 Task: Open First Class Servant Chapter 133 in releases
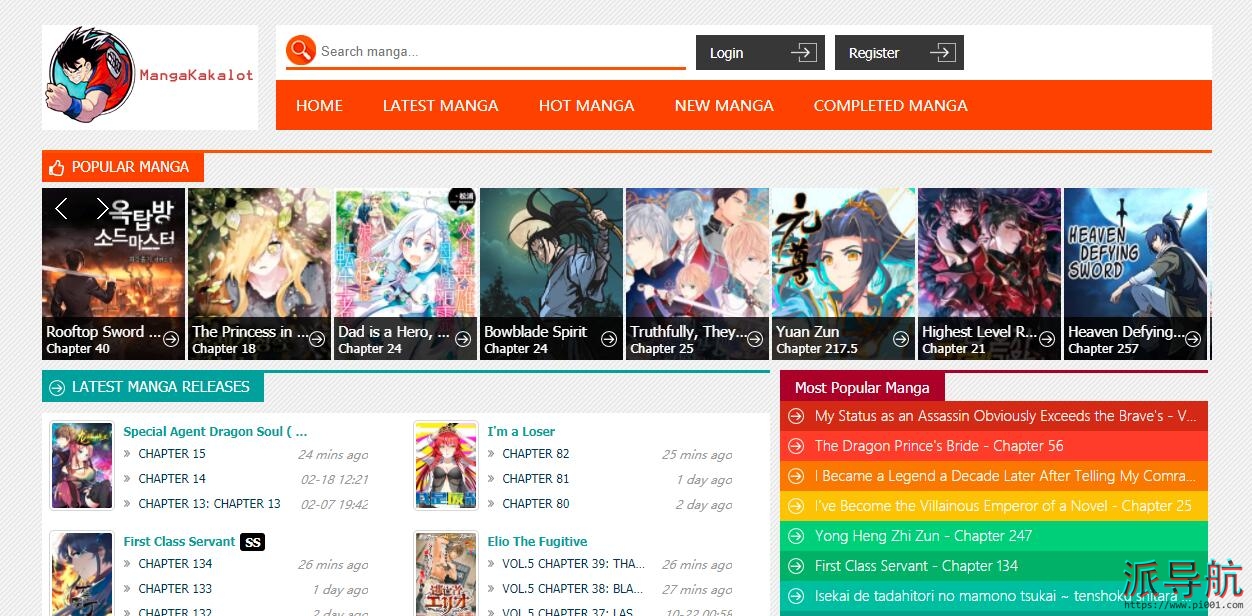pyautogui.click(x=175, y=589)
